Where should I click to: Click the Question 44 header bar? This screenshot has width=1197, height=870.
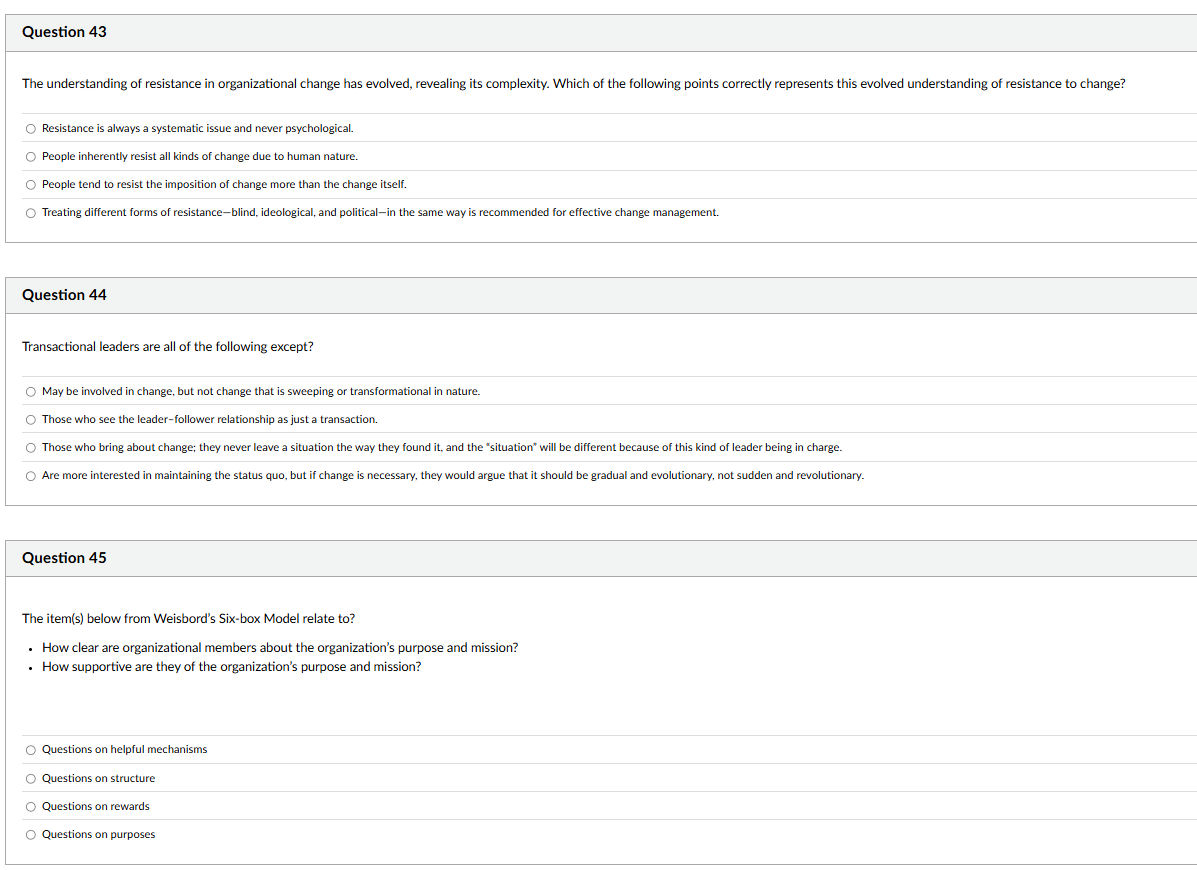tap(64, 294)
